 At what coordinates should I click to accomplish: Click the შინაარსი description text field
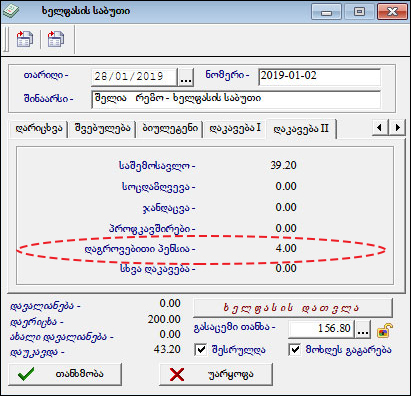(x=236, y=99)
